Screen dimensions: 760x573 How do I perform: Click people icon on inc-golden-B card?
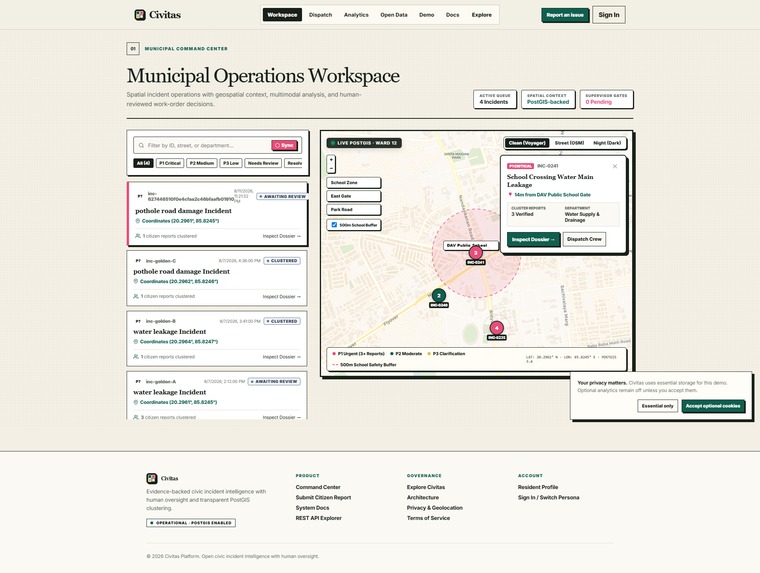(136, 357)
